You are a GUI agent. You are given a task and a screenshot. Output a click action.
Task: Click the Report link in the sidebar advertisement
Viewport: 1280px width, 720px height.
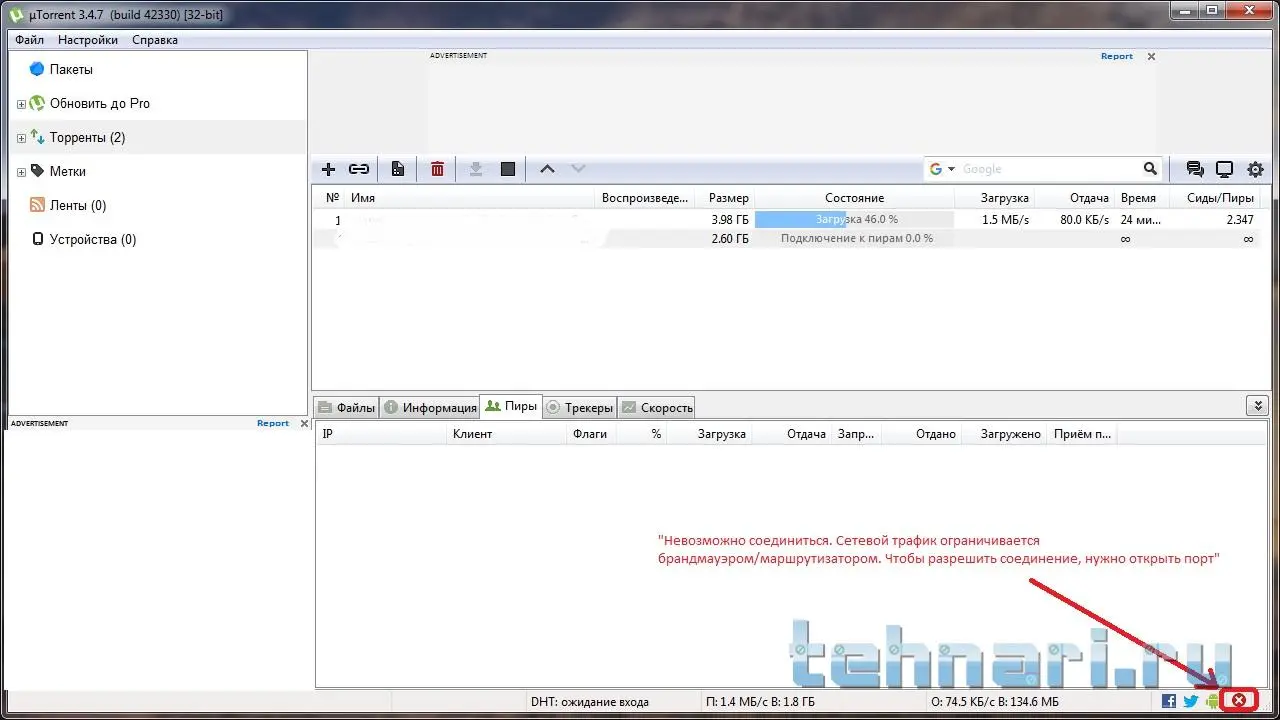[x=273, y=423]
